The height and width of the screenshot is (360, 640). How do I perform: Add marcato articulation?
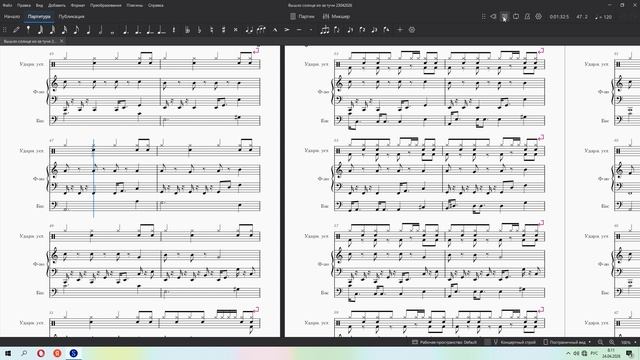[x=275, y=29]
